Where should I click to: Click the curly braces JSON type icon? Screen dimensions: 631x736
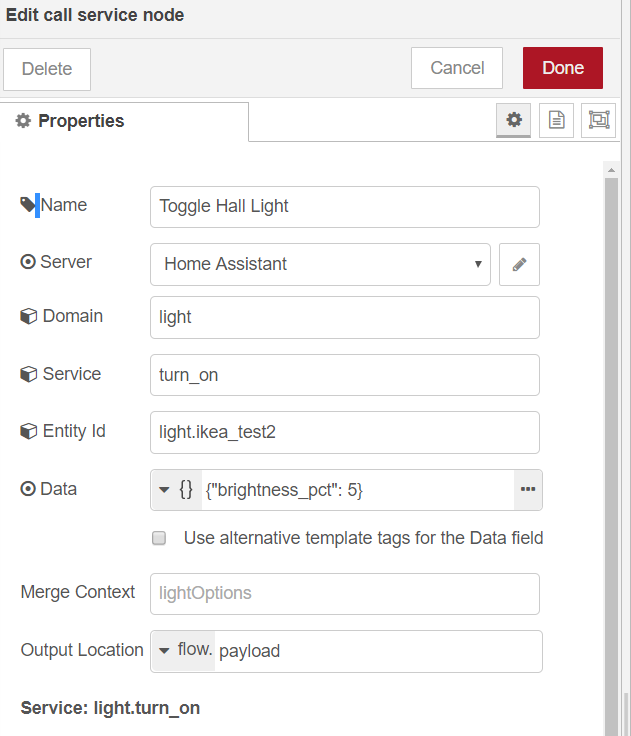point(186,490)
